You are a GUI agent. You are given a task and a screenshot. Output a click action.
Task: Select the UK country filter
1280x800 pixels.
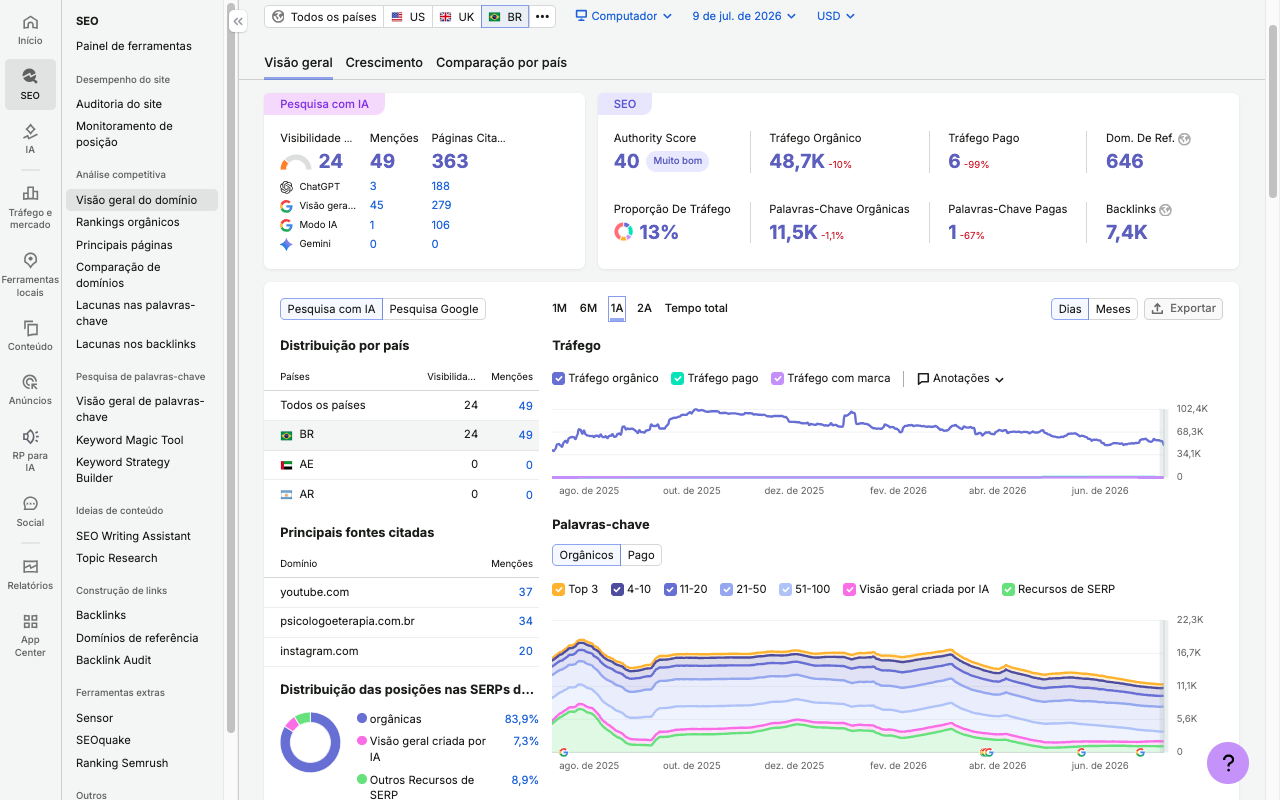point(457,17)
